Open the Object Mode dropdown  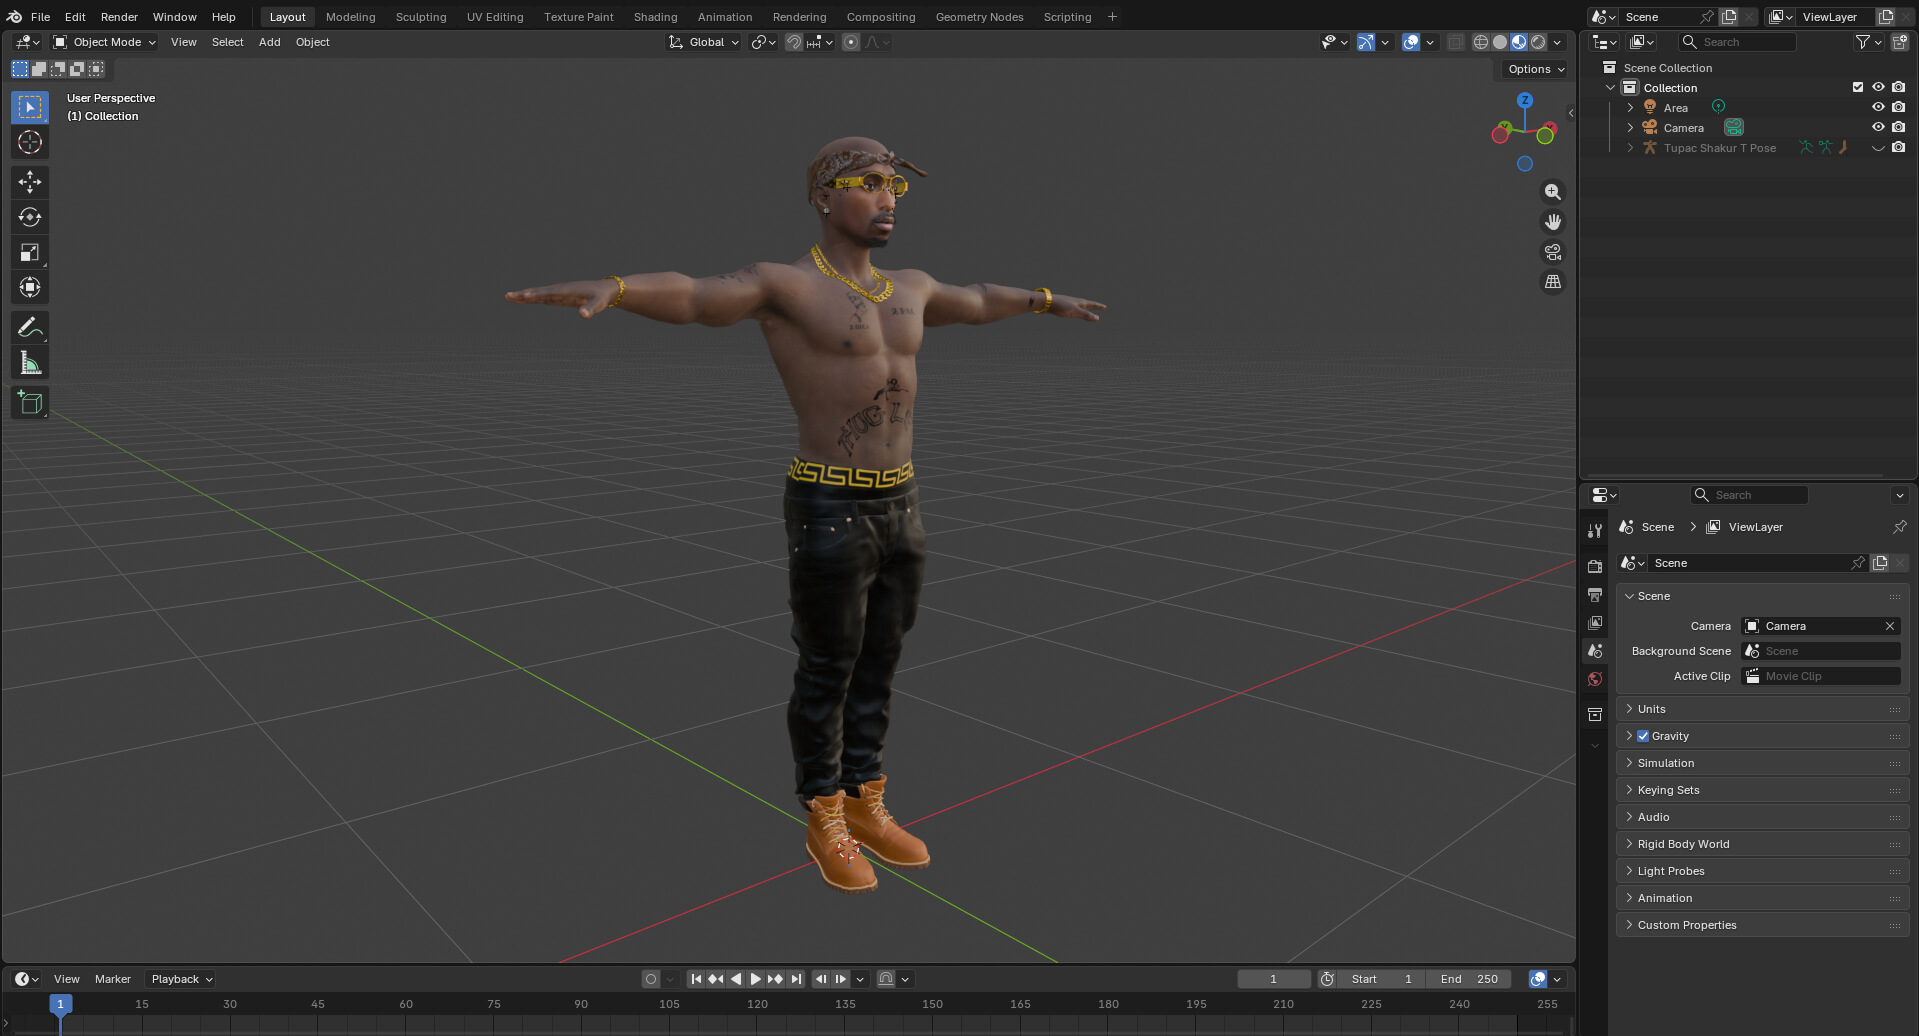coord(105,42)
